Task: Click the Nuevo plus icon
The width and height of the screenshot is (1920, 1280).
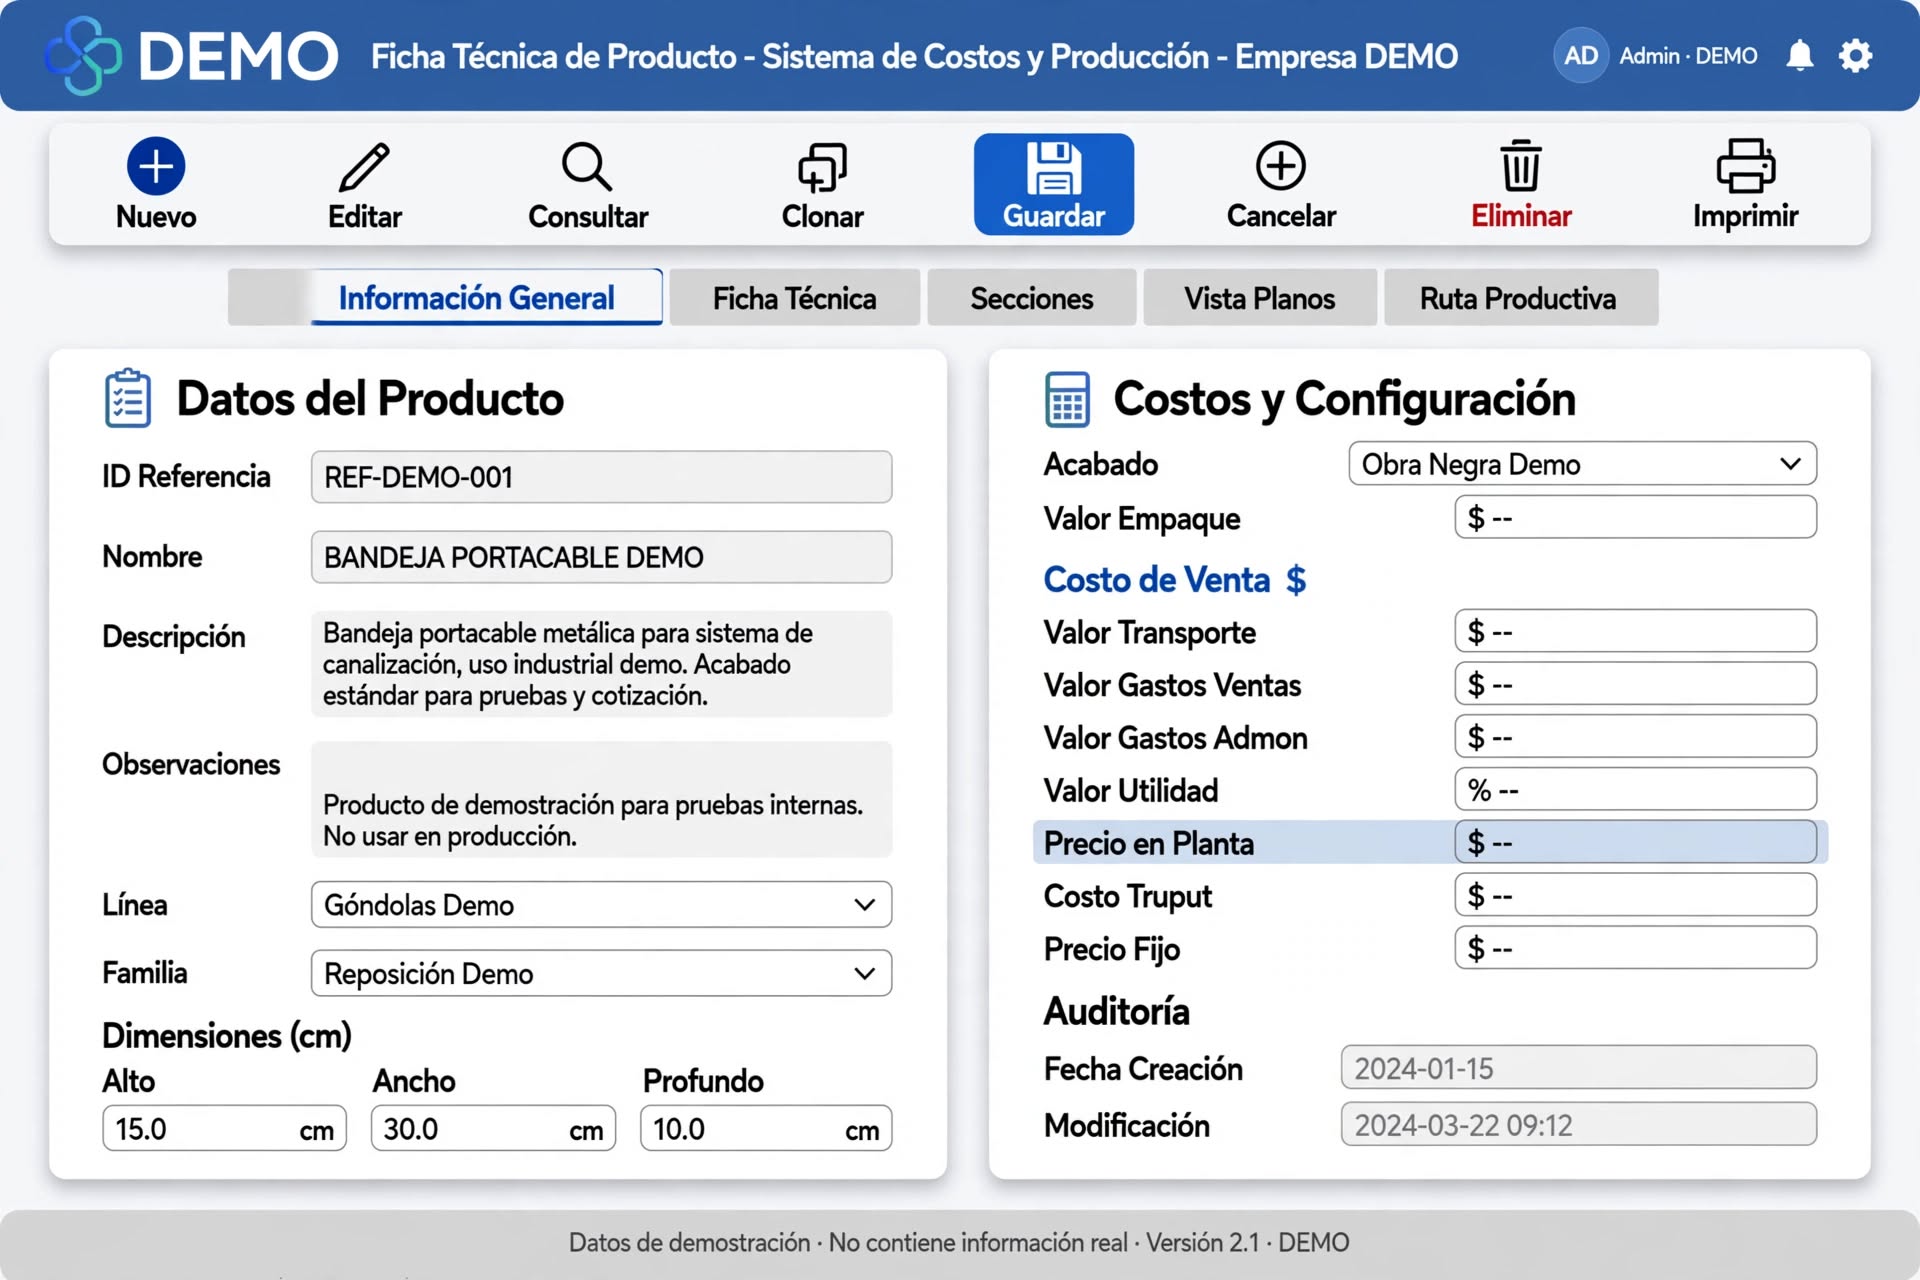Action: [156, 166]
